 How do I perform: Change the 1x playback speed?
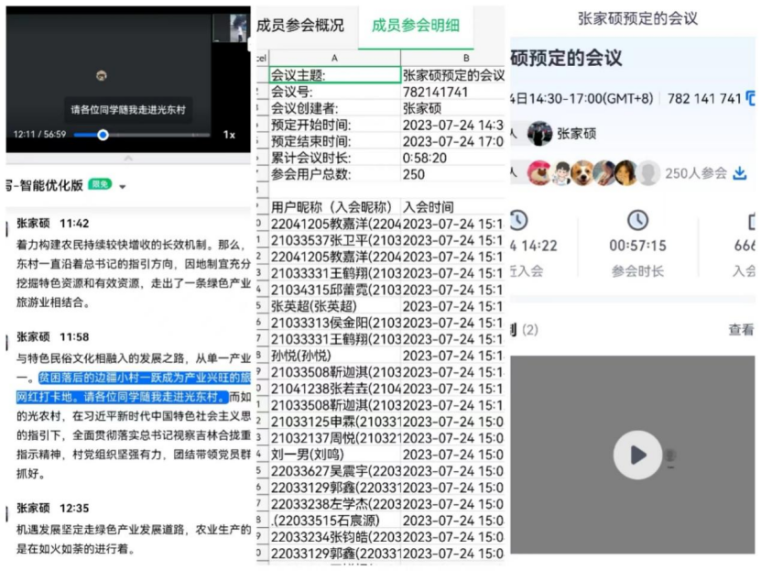click(229, 135)
